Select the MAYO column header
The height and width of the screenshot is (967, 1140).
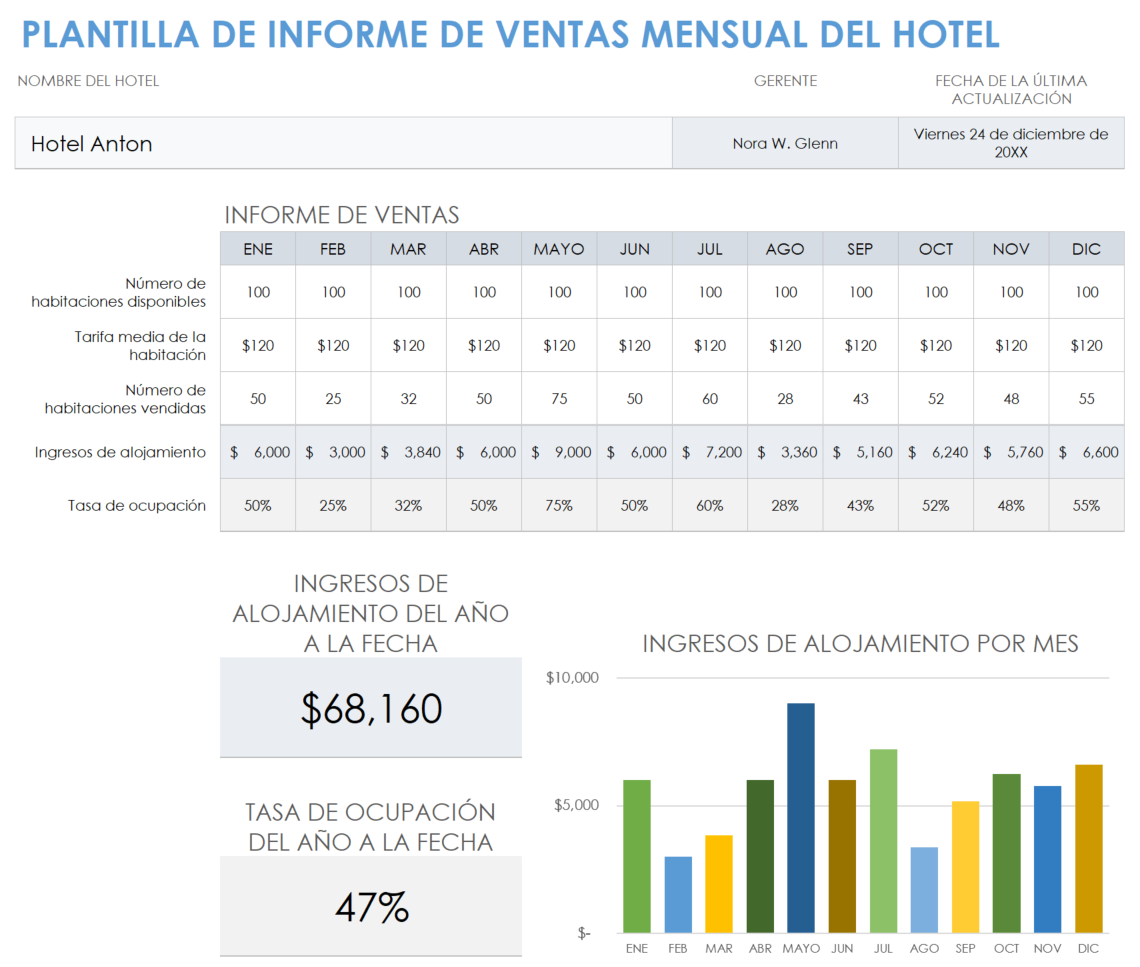[558, 248]
